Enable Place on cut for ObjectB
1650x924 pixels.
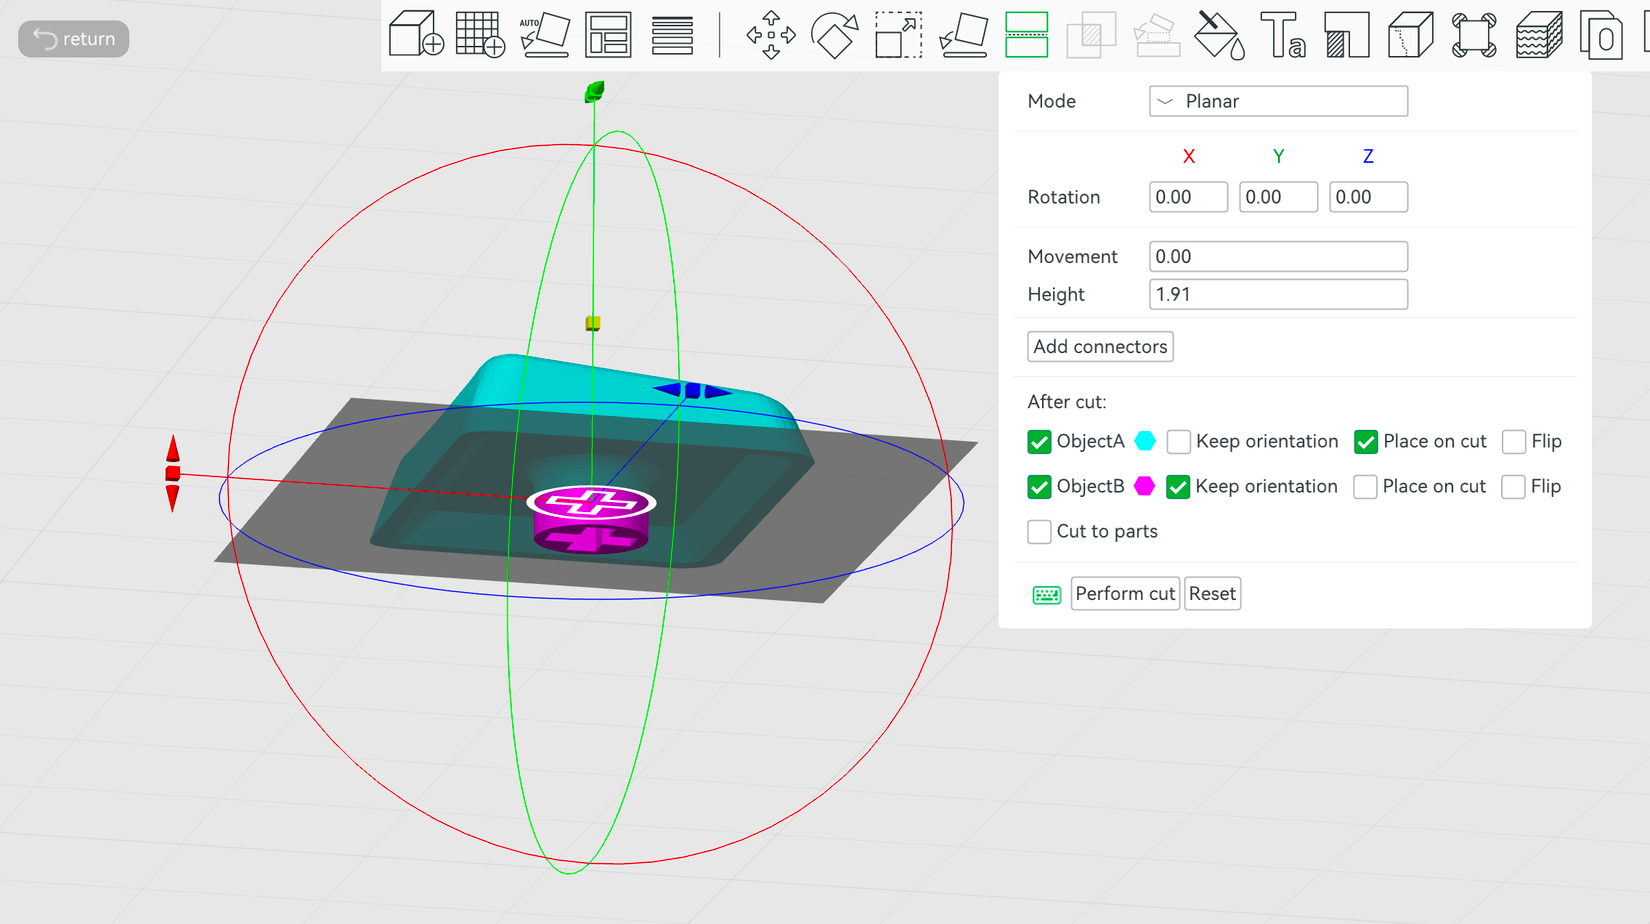pyautogui.click(x=1365, y=487)
